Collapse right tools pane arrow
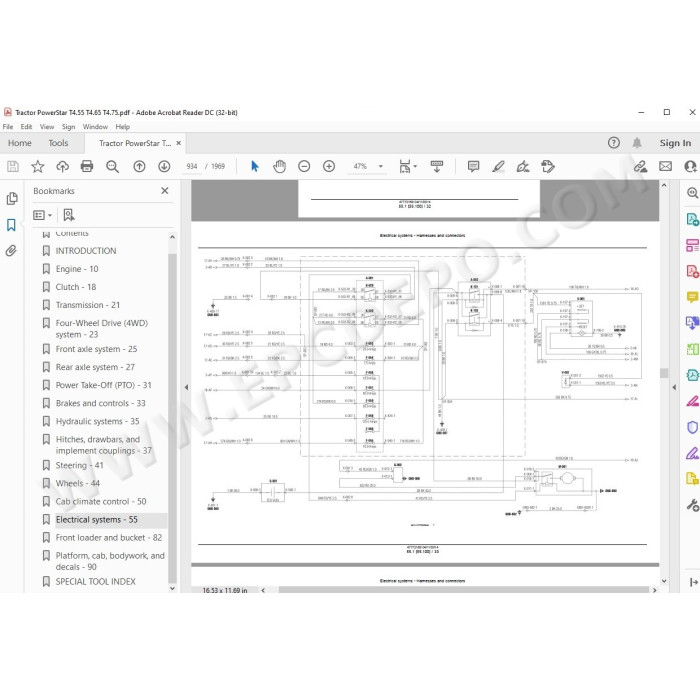This screenshot has width=700, height=700. [x=674, y=388]
